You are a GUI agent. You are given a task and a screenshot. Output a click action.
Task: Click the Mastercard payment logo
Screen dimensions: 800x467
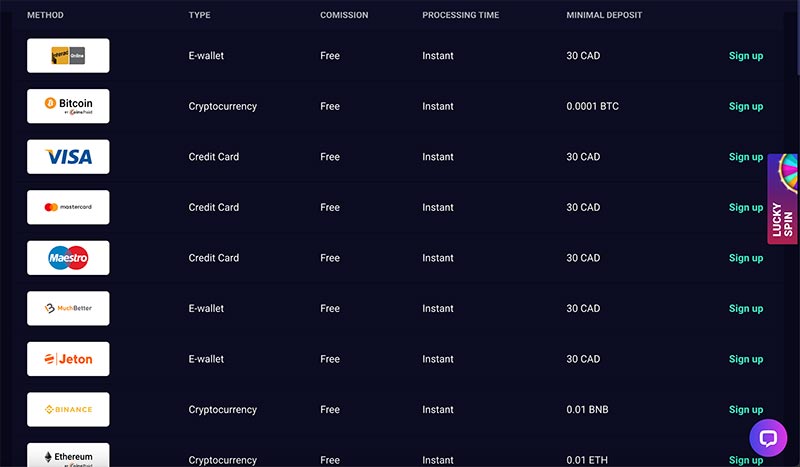tap(68, 207)
